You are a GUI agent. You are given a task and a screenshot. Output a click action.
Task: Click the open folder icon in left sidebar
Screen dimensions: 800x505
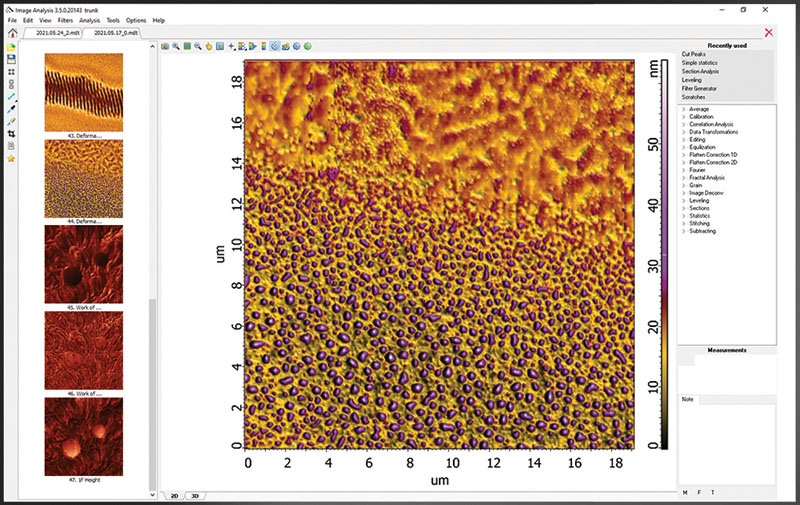pyautogui.click(x=11, y=47)
